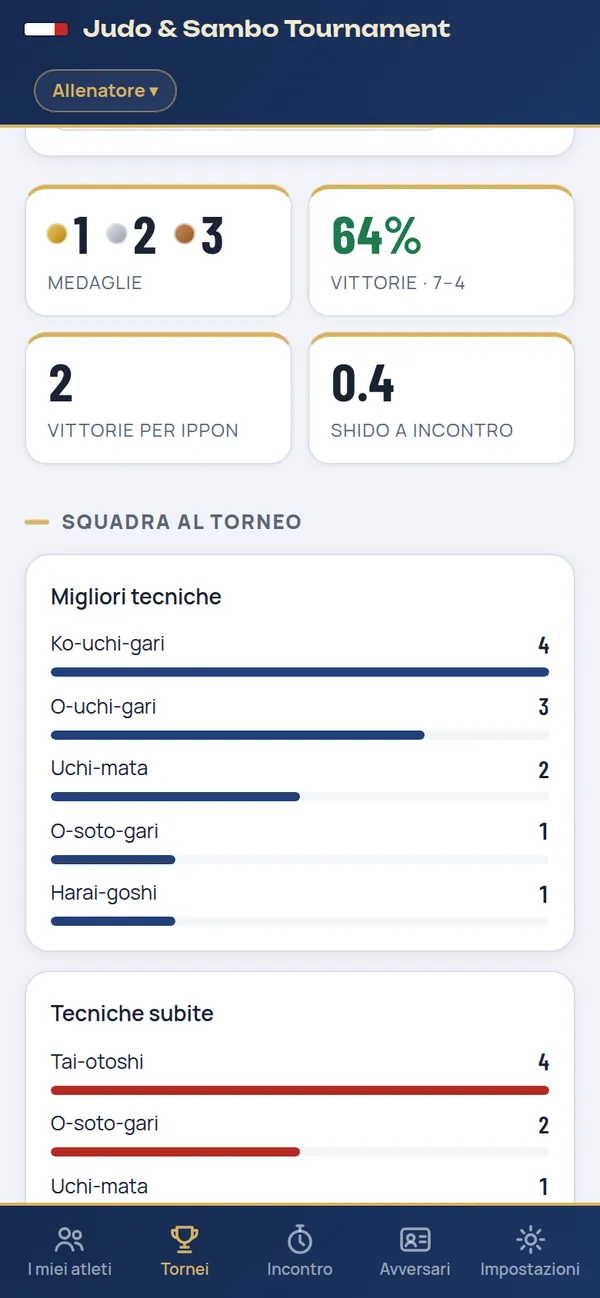The image size is (600, 1298).
Task: Open the I miei atleti people icon
Action: coord(70,1240)
